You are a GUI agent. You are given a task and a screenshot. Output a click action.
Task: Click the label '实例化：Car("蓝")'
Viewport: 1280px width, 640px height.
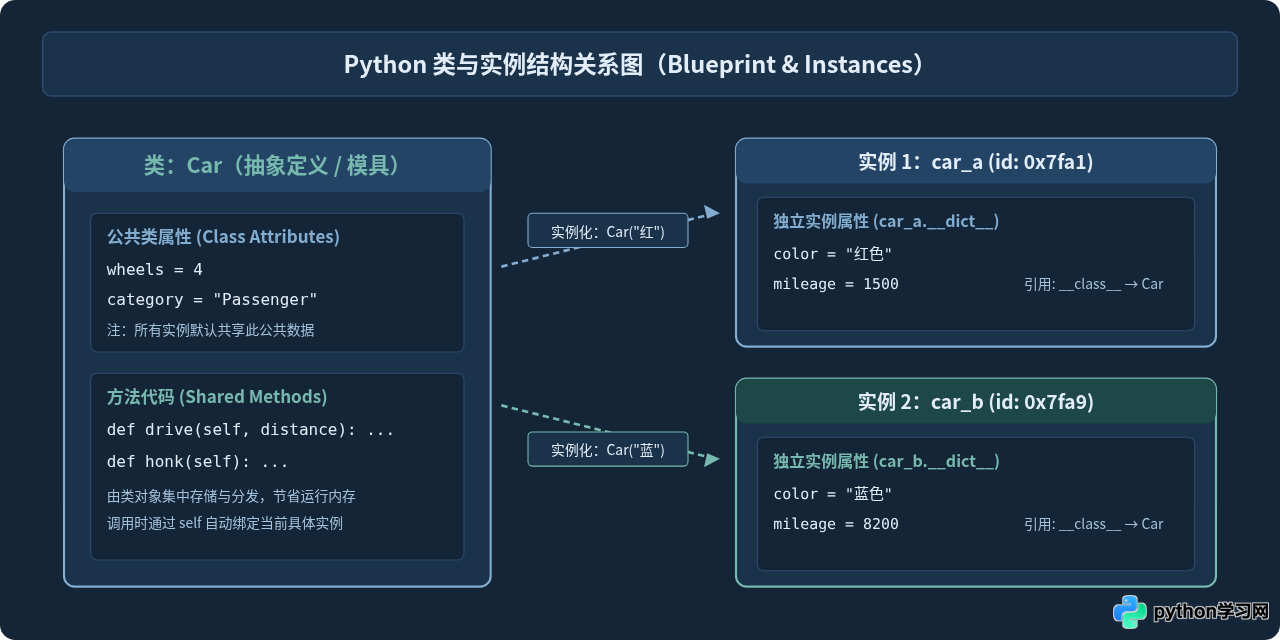click(x=608, y=450)
